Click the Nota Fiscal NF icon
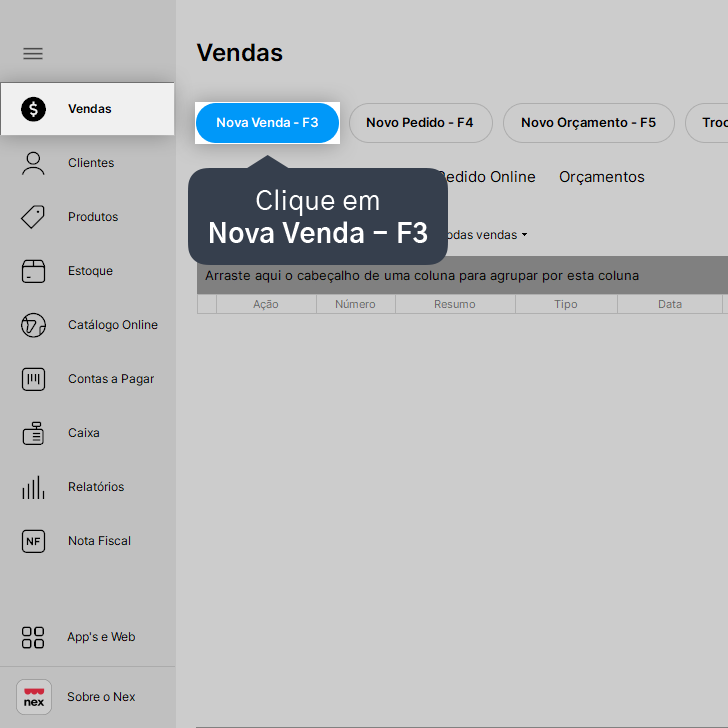This screenshot has width=728, height=728. click(x=33, y=541)
